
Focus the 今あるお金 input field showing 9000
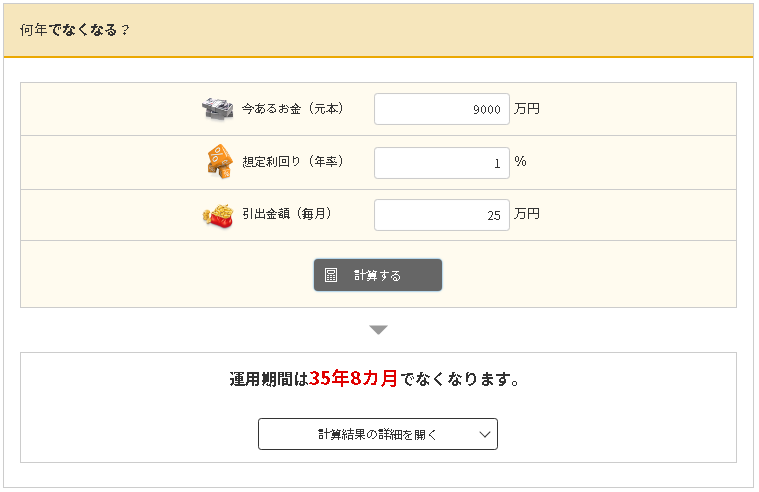pyautogui.click(x=441, y=109)
